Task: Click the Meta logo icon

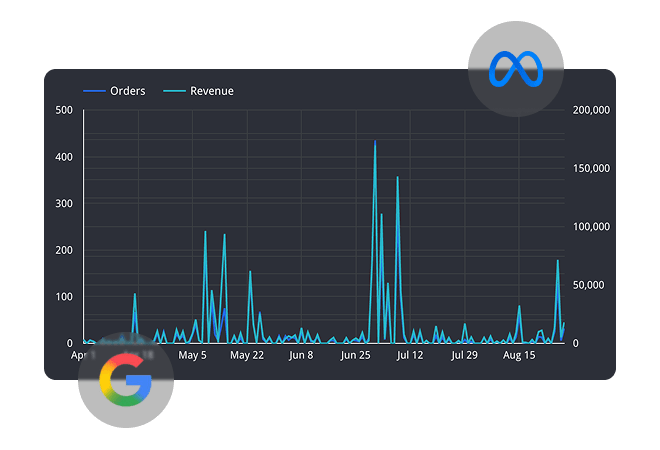Action: click(x=515, y=69)
